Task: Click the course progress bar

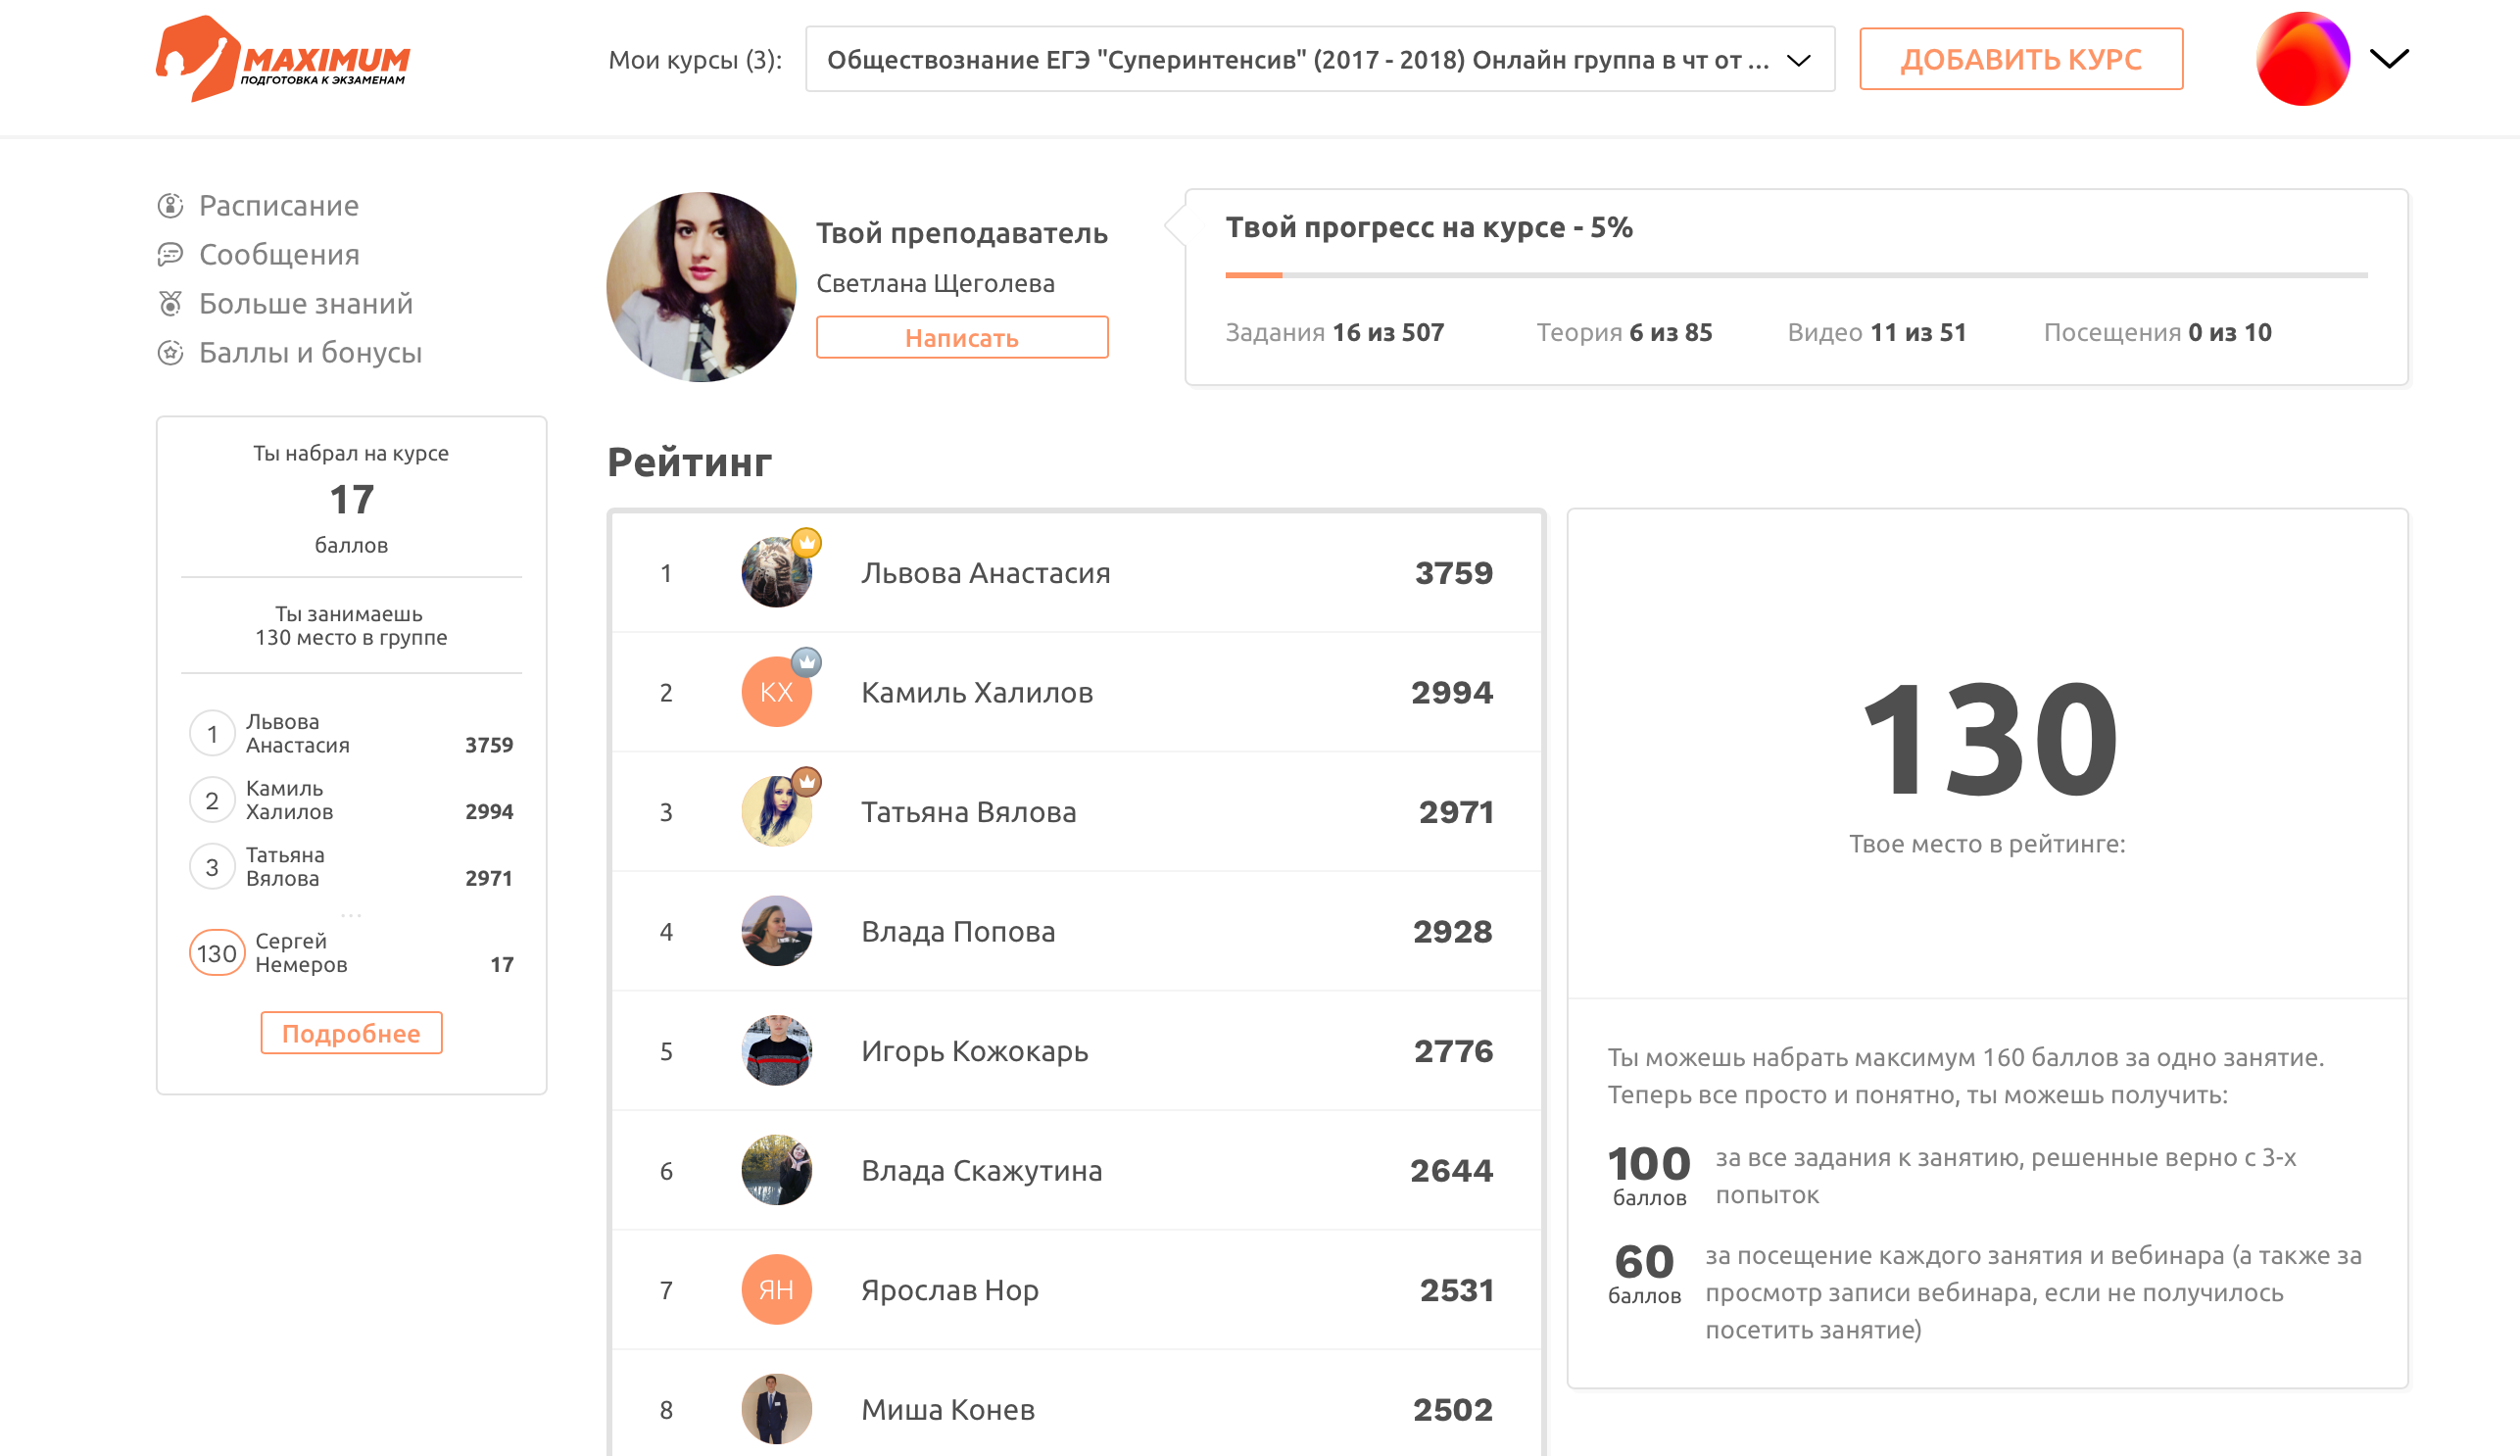Action: point(1795,274)
